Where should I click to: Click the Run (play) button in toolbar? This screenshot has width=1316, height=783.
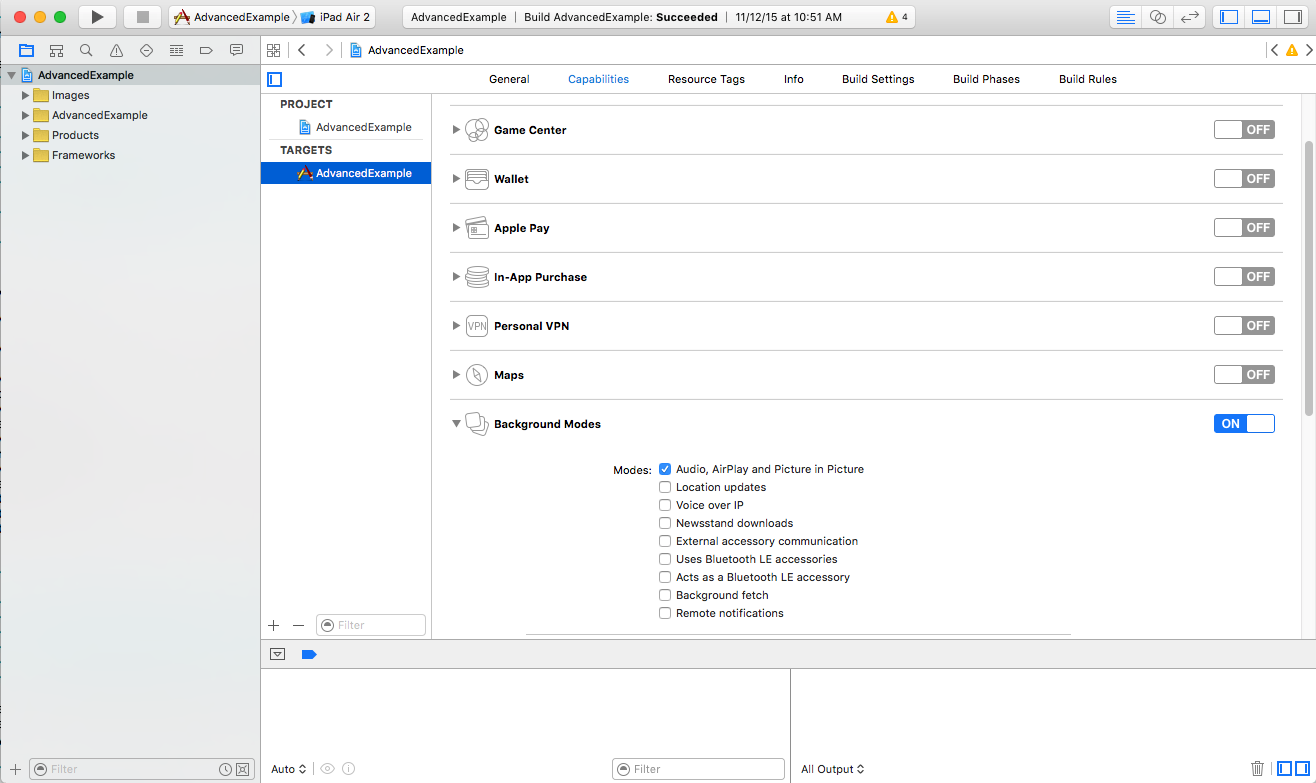click(x=97, y=17)
